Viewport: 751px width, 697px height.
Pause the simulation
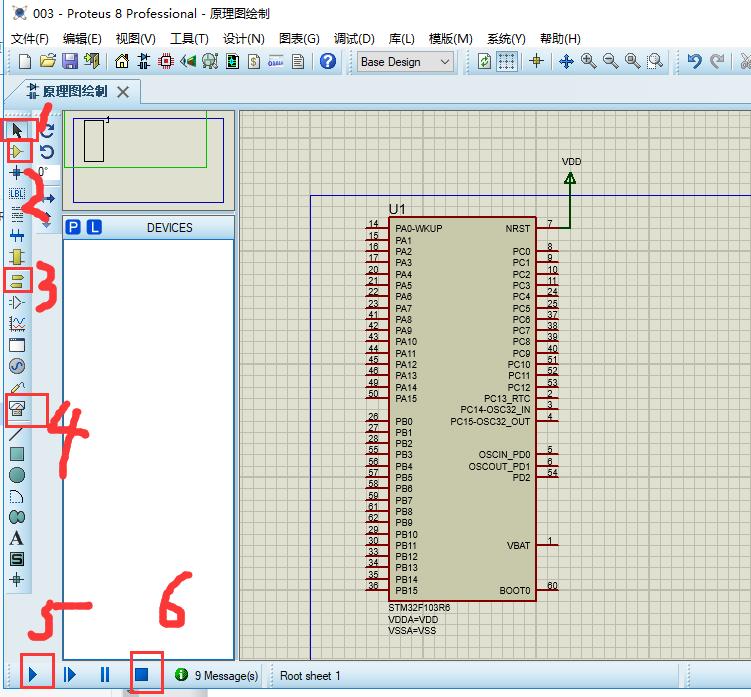(104, 674)
